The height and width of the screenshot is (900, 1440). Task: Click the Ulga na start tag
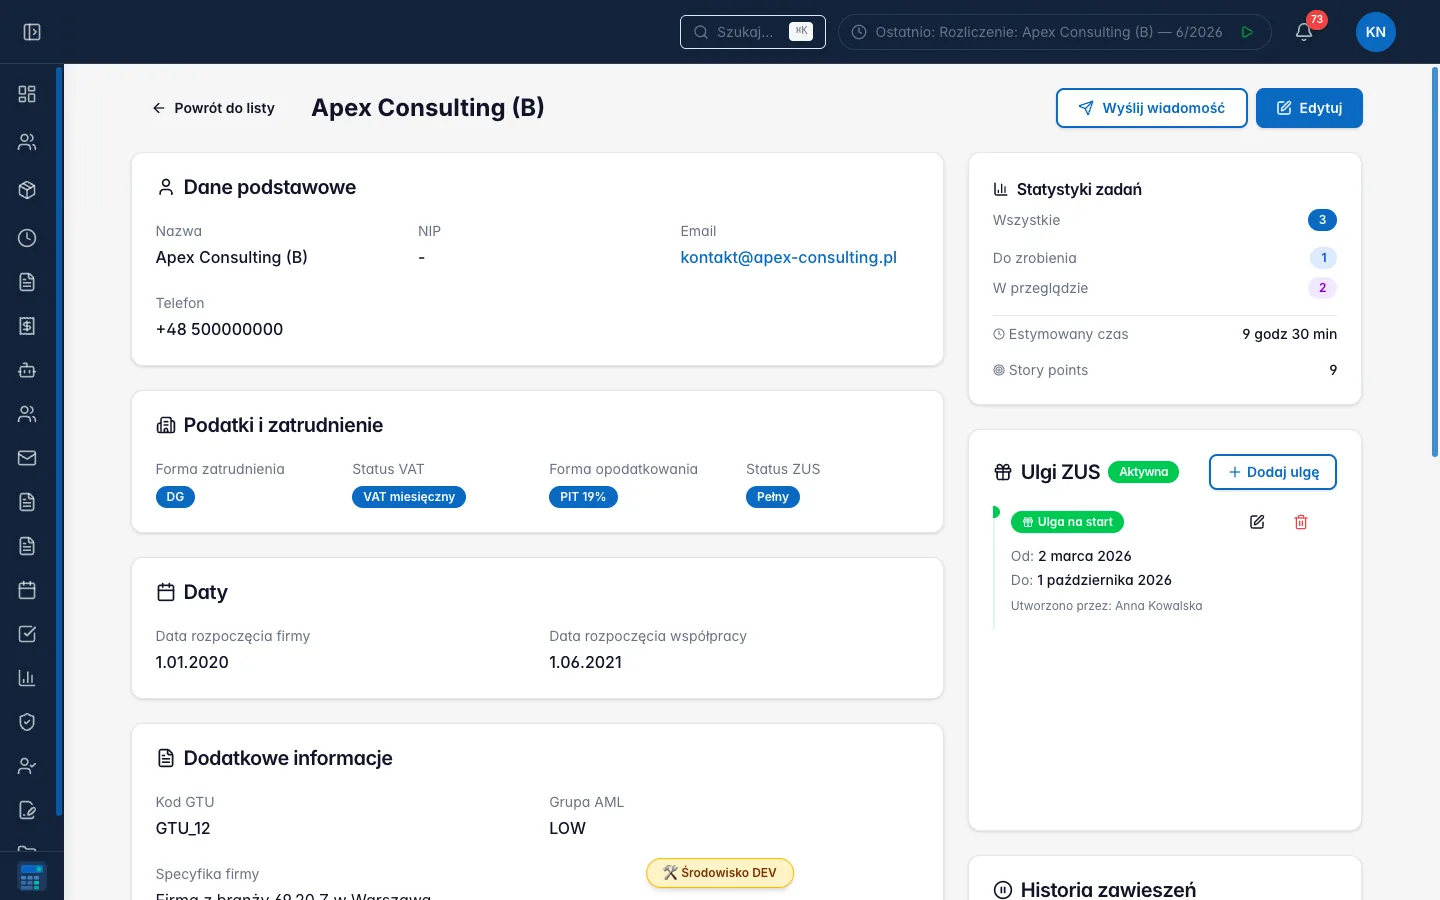(x=1068, y=522)
